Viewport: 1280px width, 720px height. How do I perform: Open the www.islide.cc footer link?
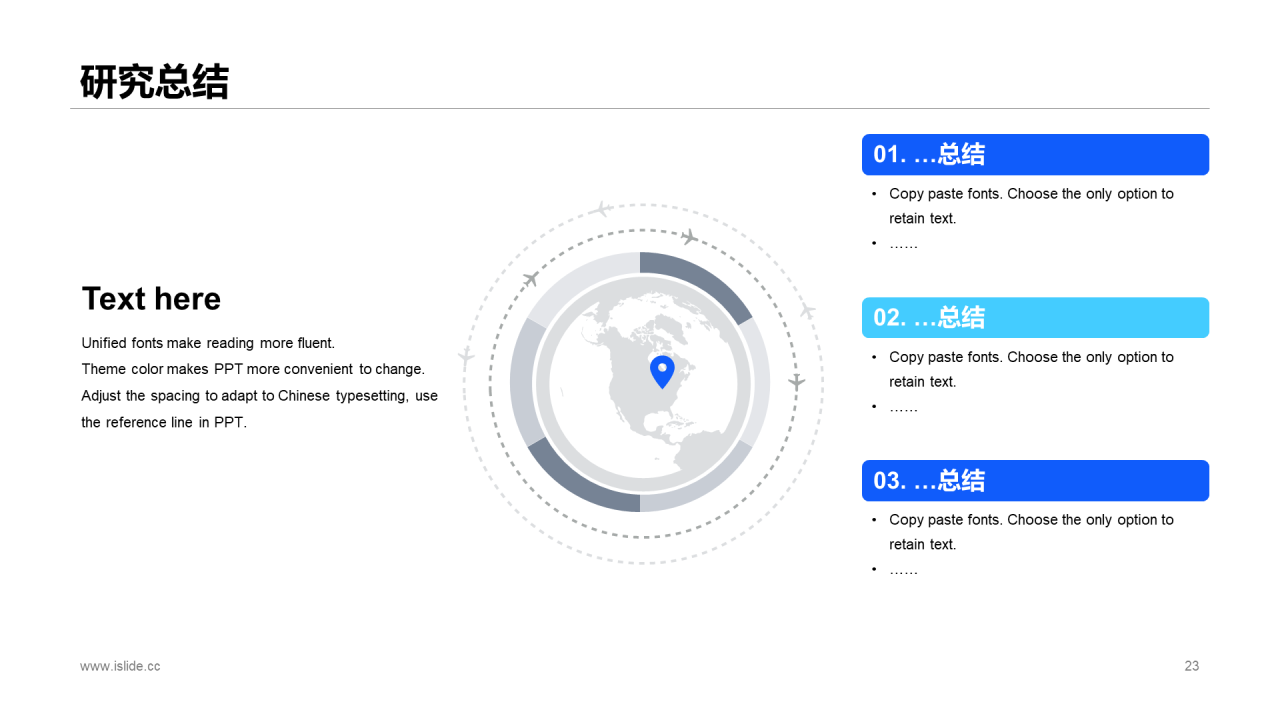coord(120,666)
